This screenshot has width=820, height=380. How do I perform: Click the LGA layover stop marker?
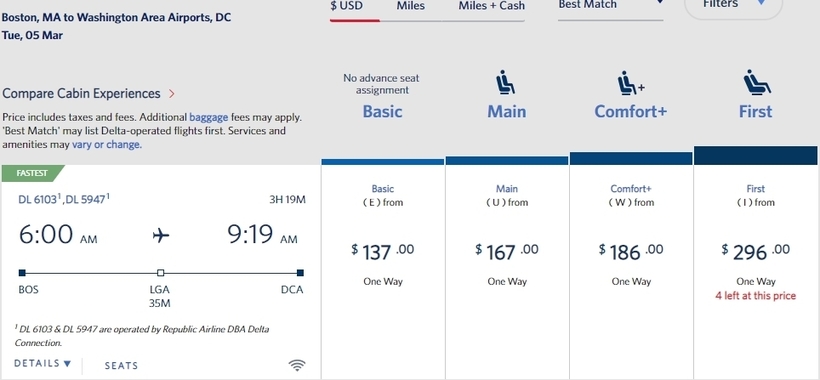(161, 272)
